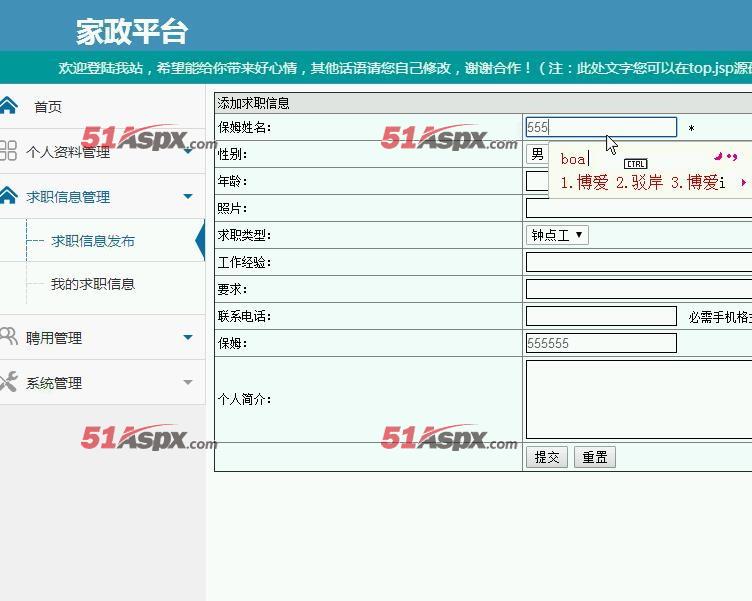Open 求职信息管理 menu

point(68,197)
